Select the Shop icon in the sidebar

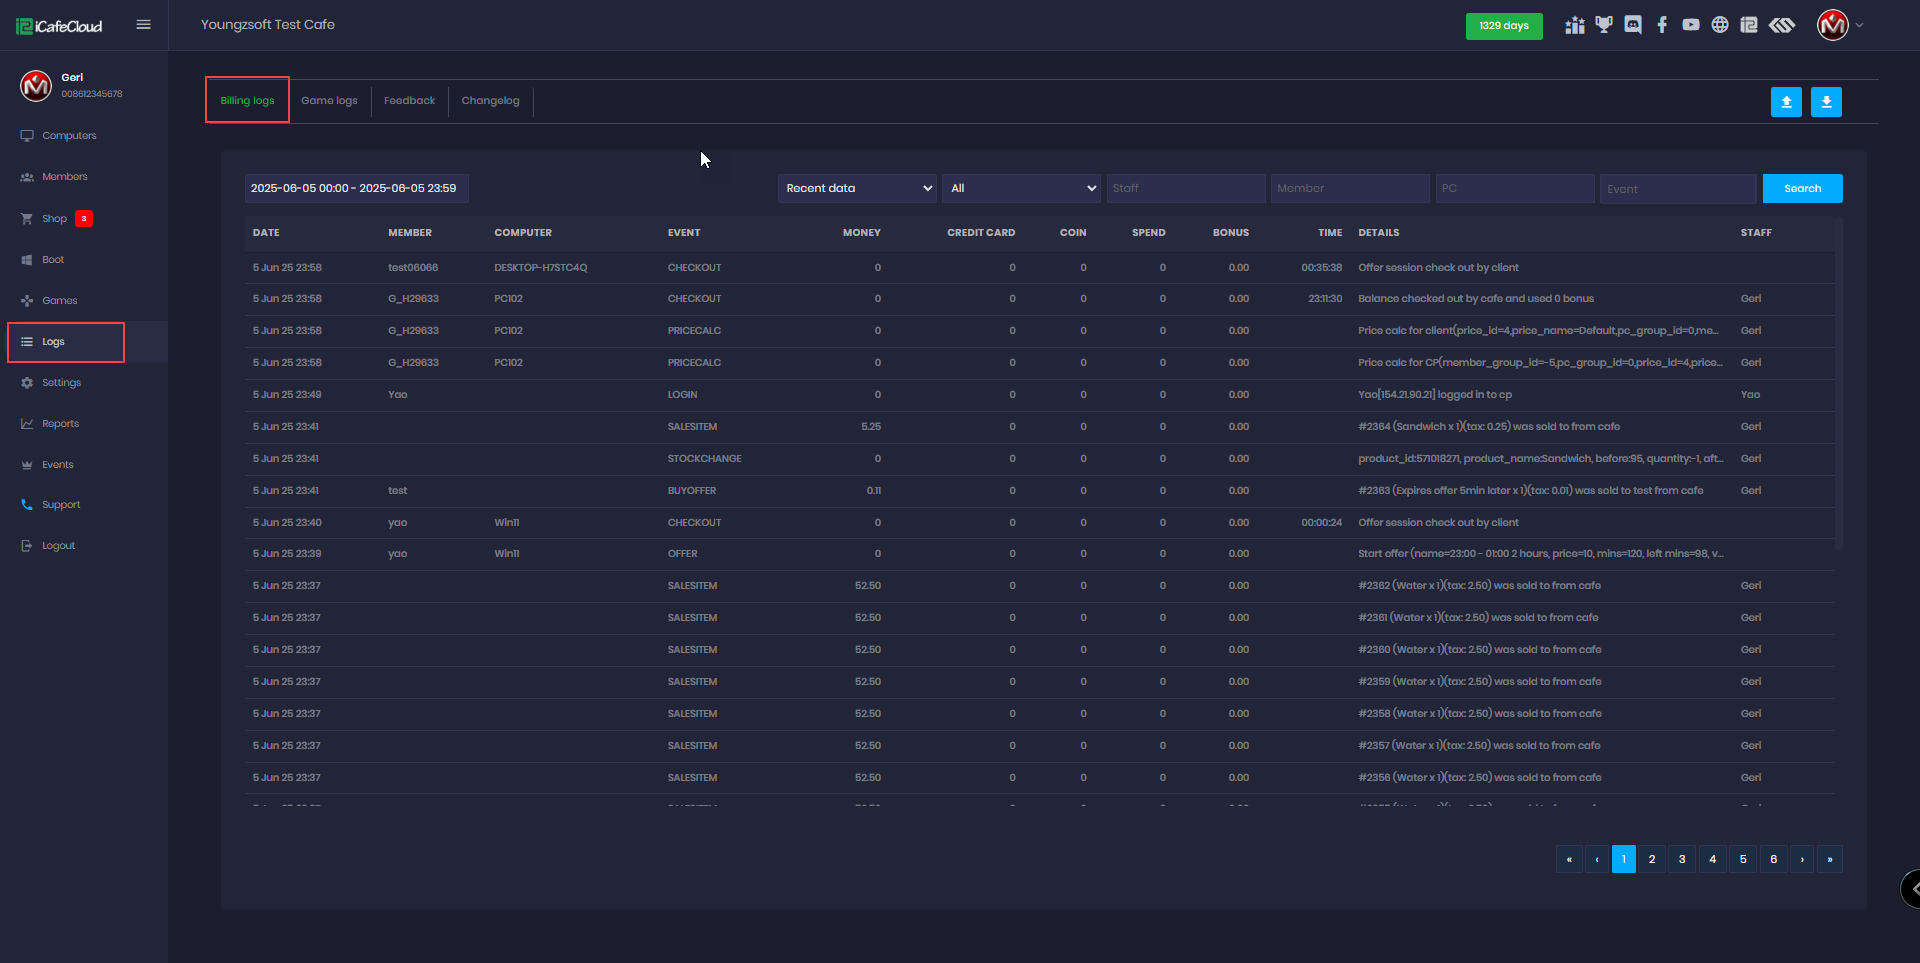click(27, 218)
